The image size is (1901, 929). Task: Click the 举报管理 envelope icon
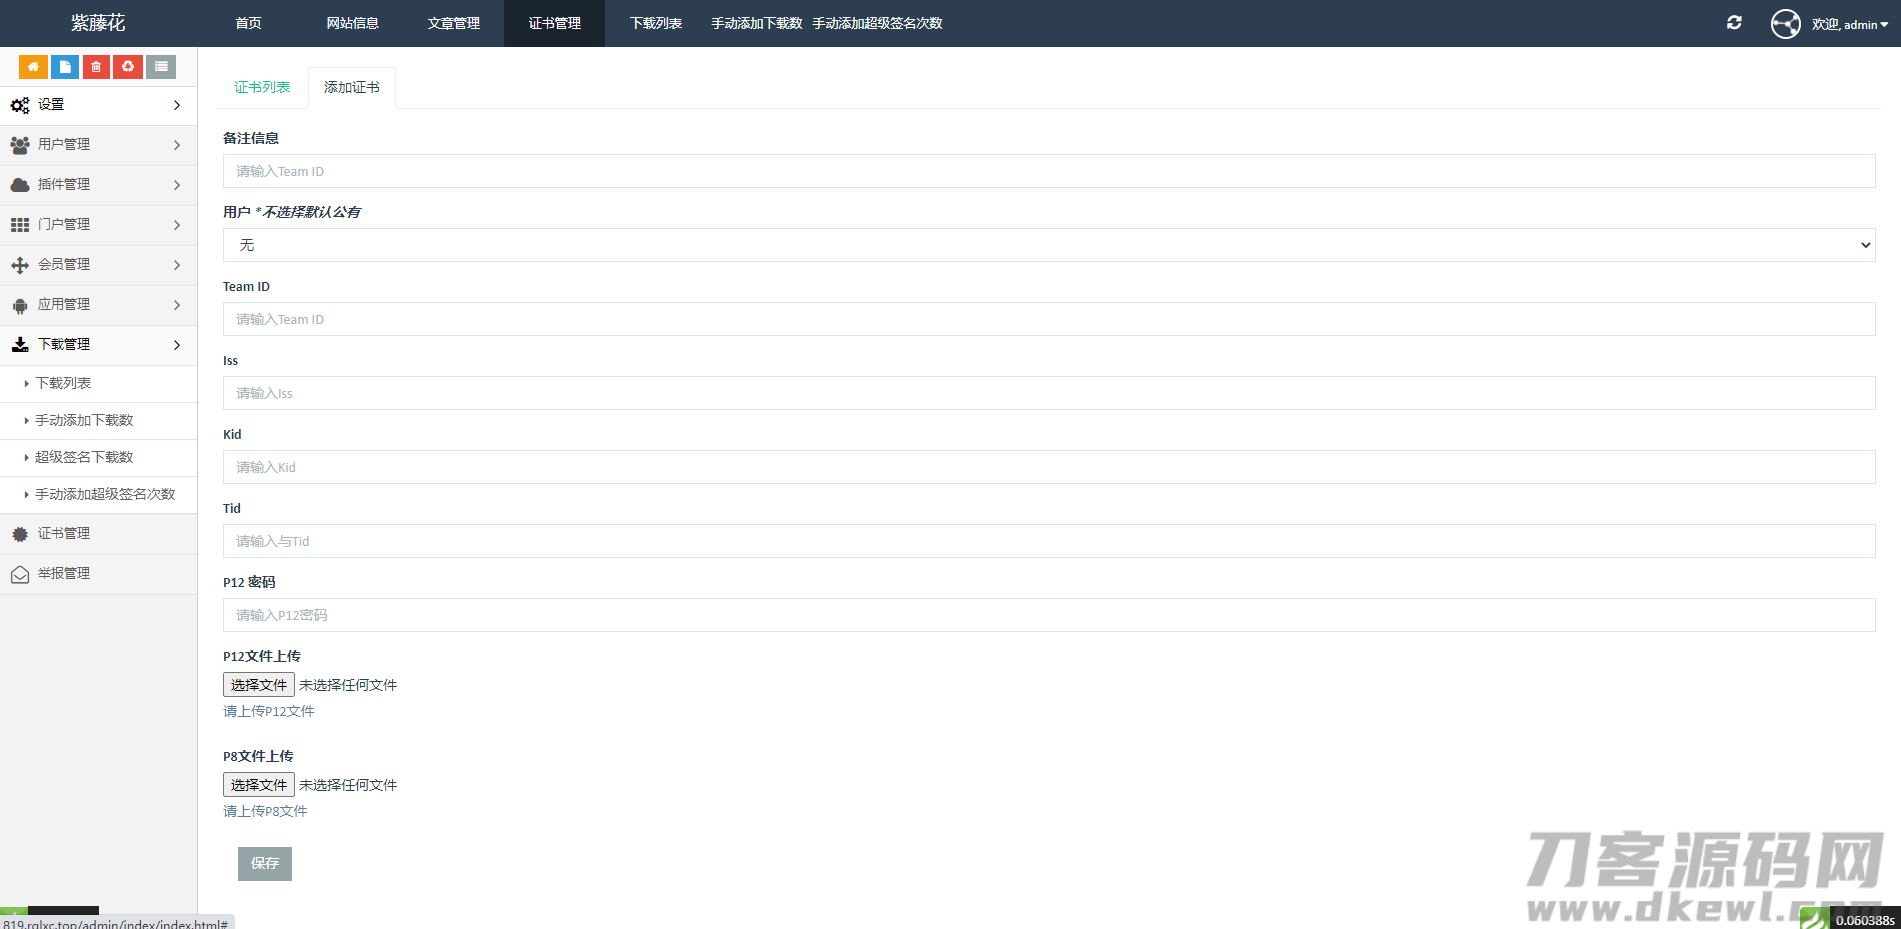20,574
